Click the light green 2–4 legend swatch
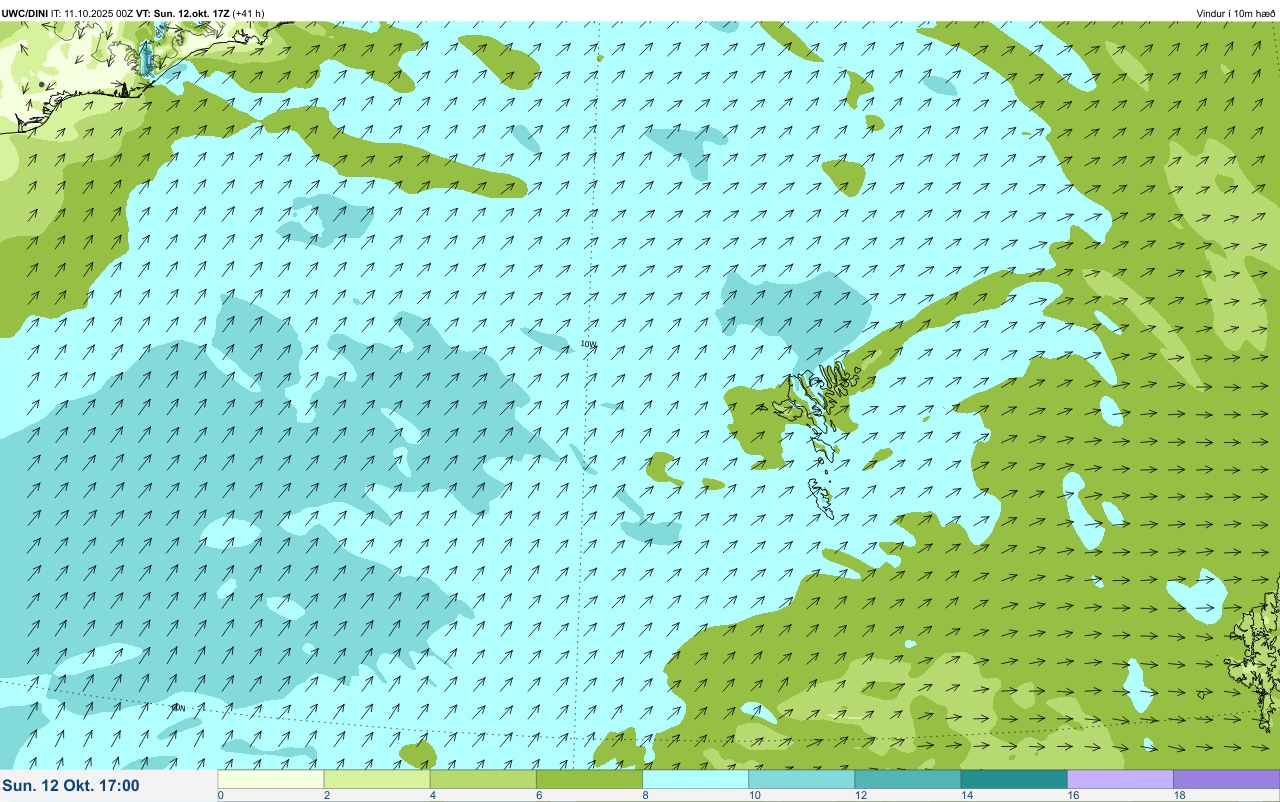 [377, 779]
